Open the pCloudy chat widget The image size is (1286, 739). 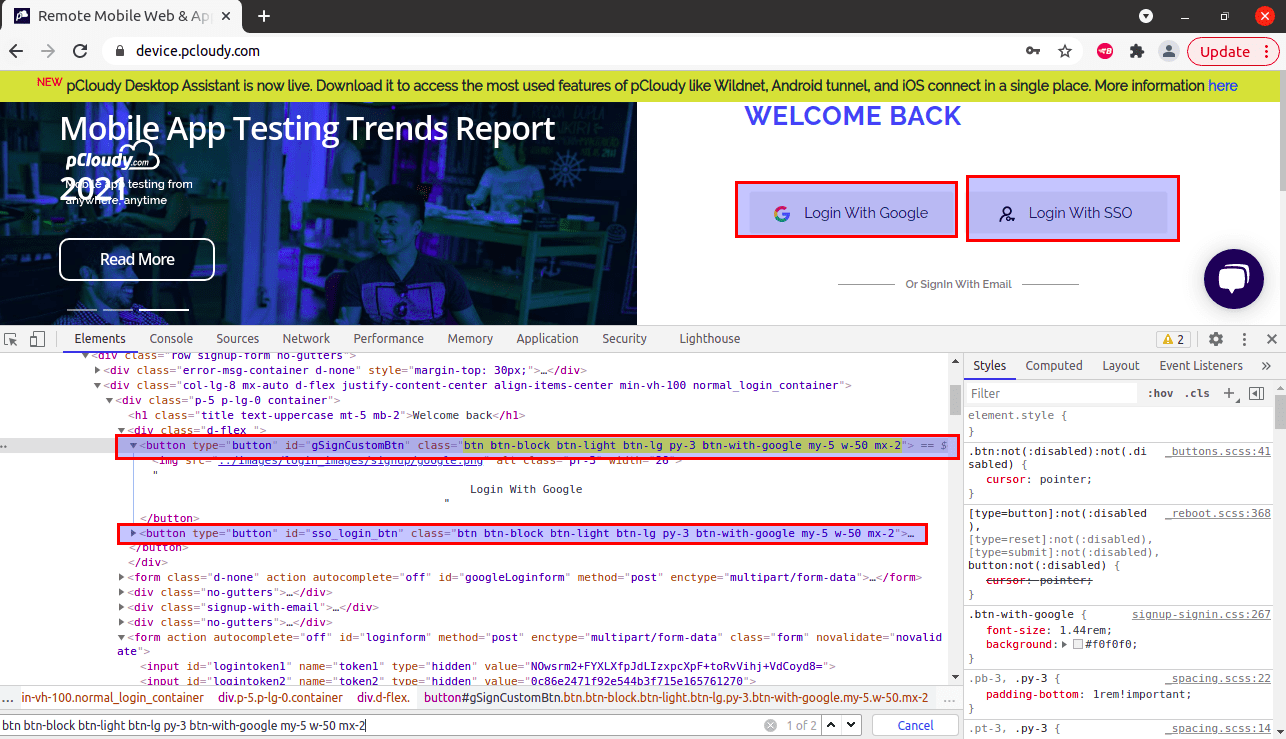[x=1234, y=279]
